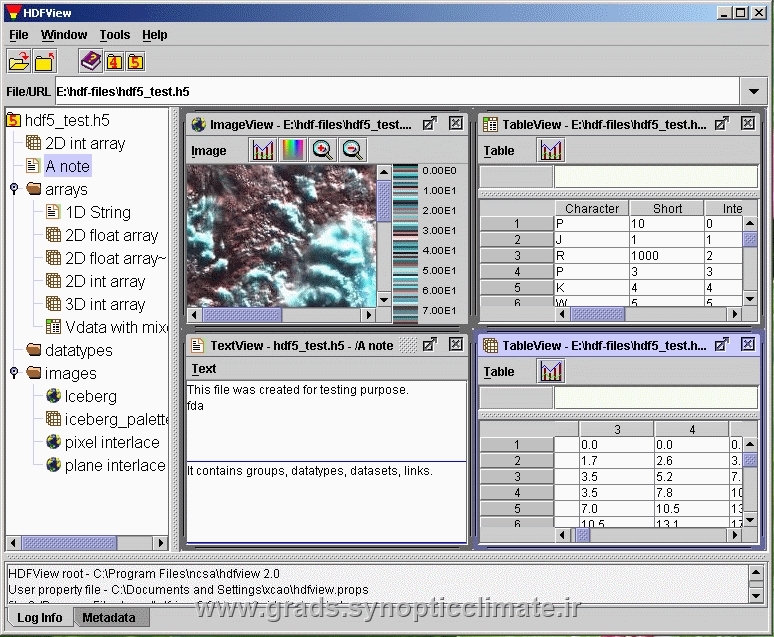
Task: Click the Open file toolbar icon
Action: [19, 62]
